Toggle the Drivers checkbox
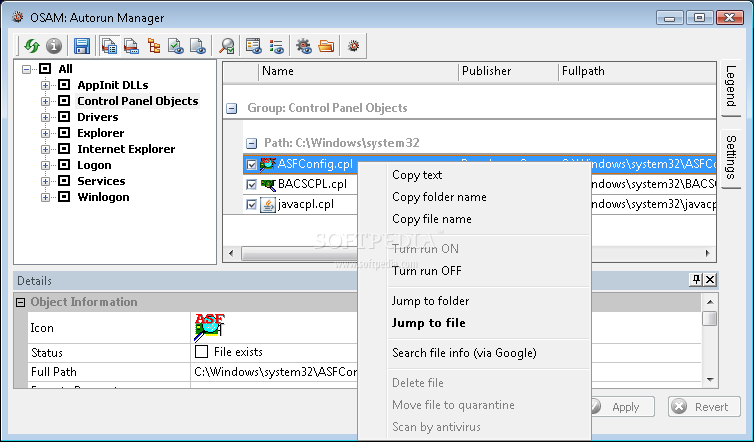754x442 pixels. pos(64,117)
